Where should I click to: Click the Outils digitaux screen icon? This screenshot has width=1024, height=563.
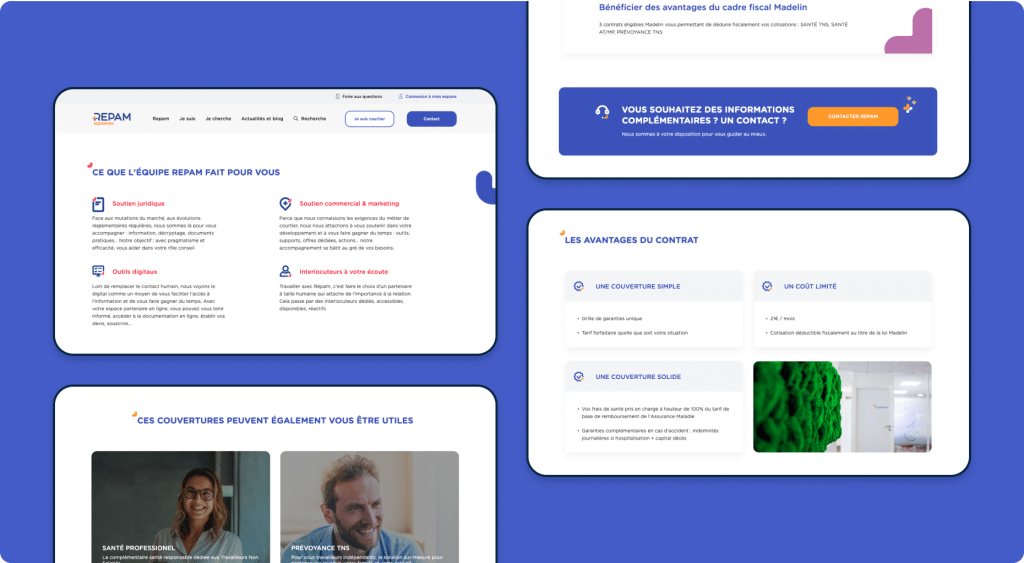98,271
